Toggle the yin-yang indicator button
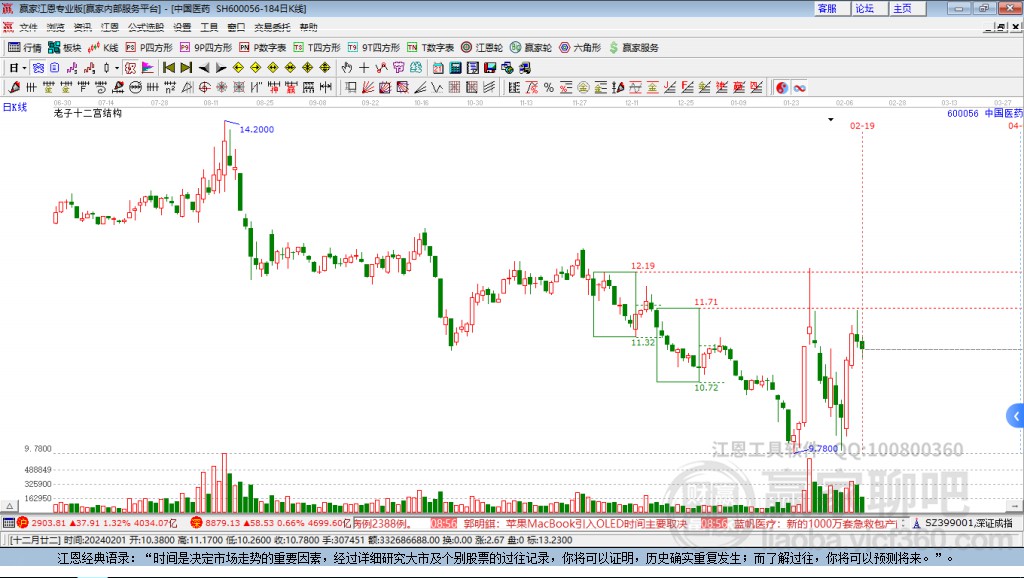 click(x=782, y=87)
